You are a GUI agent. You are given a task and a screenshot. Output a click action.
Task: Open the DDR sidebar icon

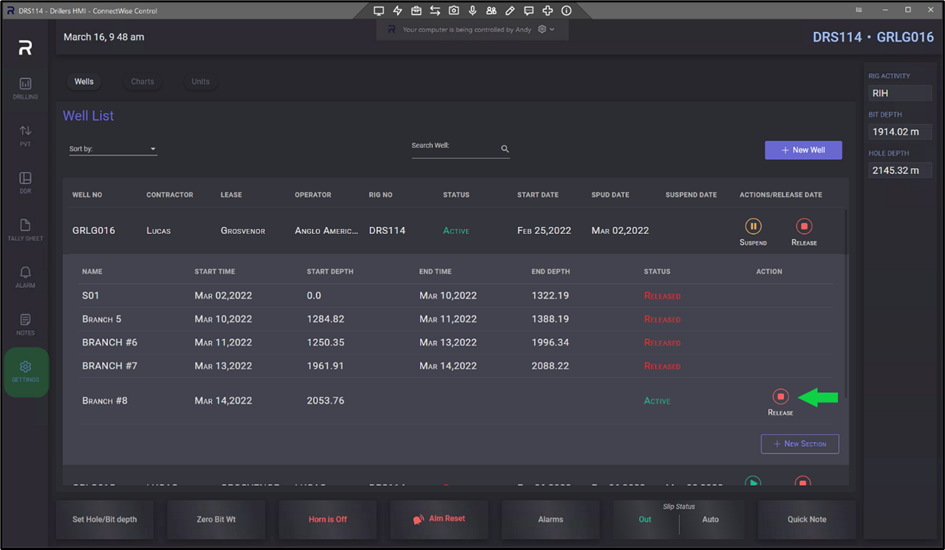25,182
